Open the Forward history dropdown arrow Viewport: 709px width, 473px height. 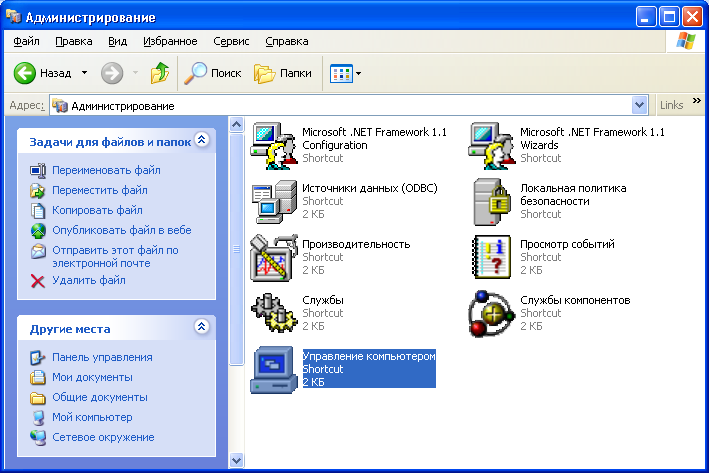pyautogui.click(x=135, y=73)
